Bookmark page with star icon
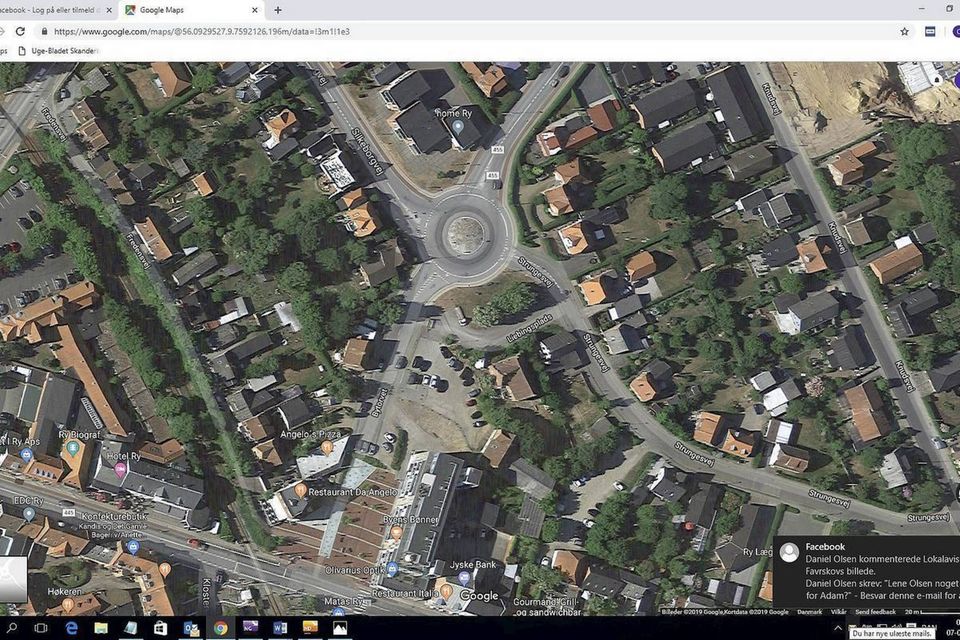960x640 pixels. click(904, 31)
